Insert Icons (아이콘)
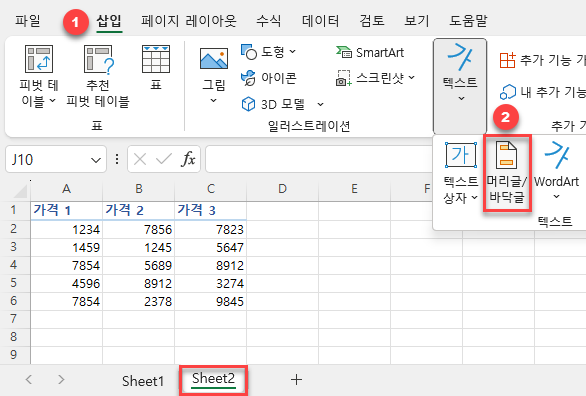586x396 pixels. coord(269,78)
